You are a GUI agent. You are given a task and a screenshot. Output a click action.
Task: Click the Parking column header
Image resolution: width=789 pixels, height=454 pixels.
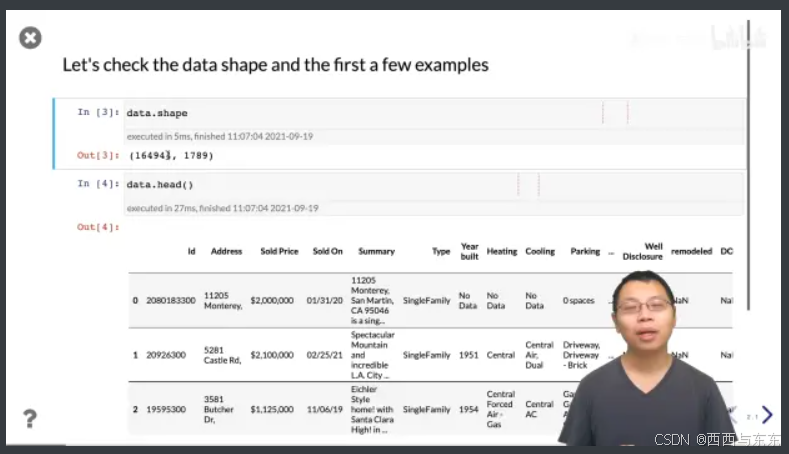click(585, 251)
